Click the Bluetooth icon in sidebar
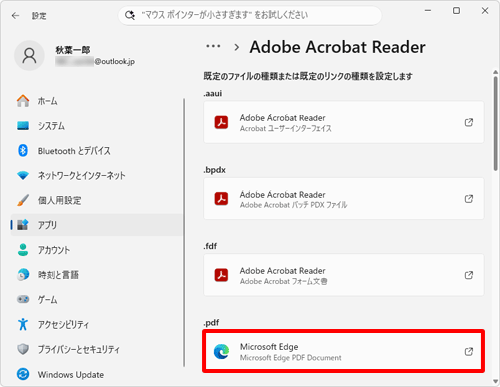 [x=23, y=151]
